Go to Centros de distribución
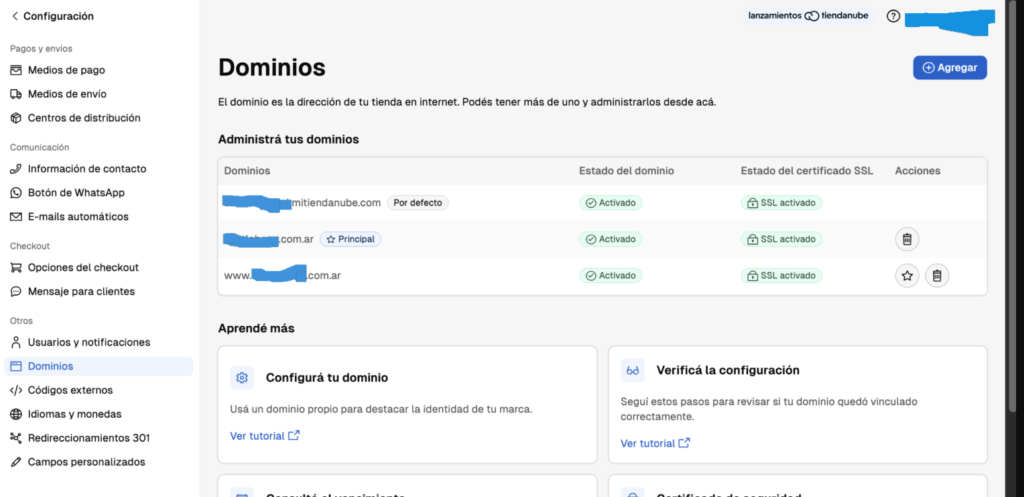1024x497 pixels. (83, 118)
